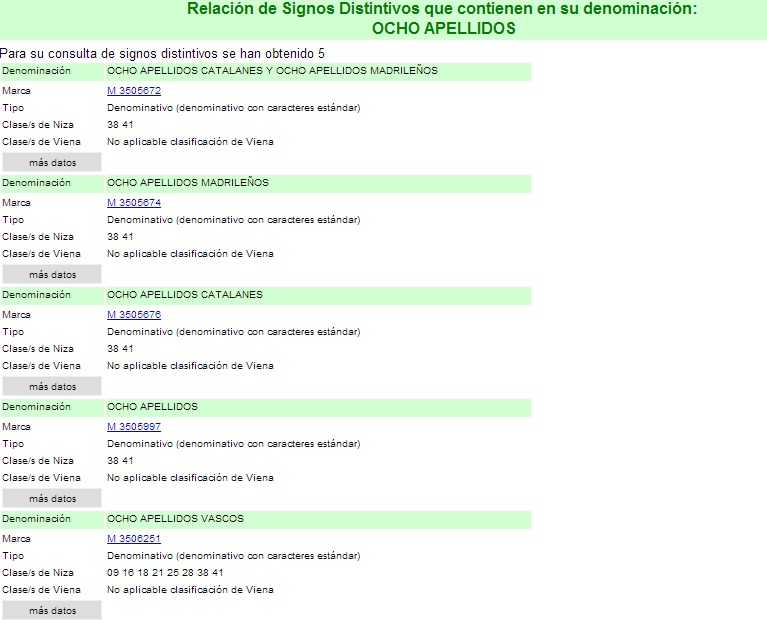Click 'más datos' below M 3505997 entry
Viewport: 767px width, 620px height.
click(x=52, y=499)
